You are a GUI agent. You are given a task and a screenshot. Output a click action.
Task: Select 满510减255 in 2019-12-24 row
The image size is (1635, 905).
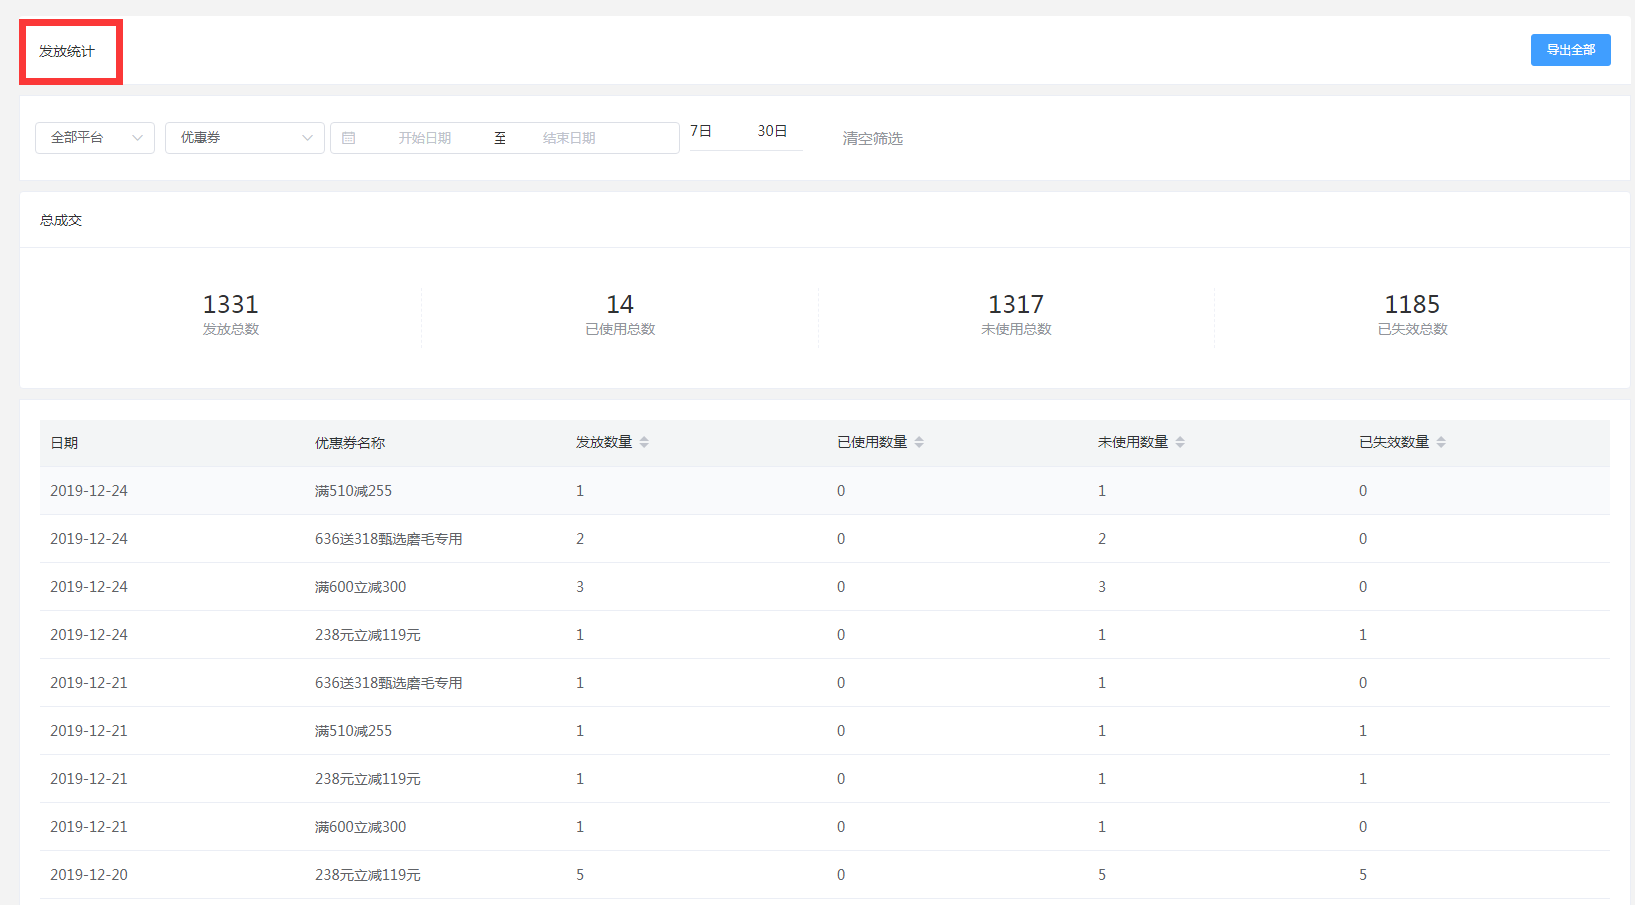click(x=353, y=491)
